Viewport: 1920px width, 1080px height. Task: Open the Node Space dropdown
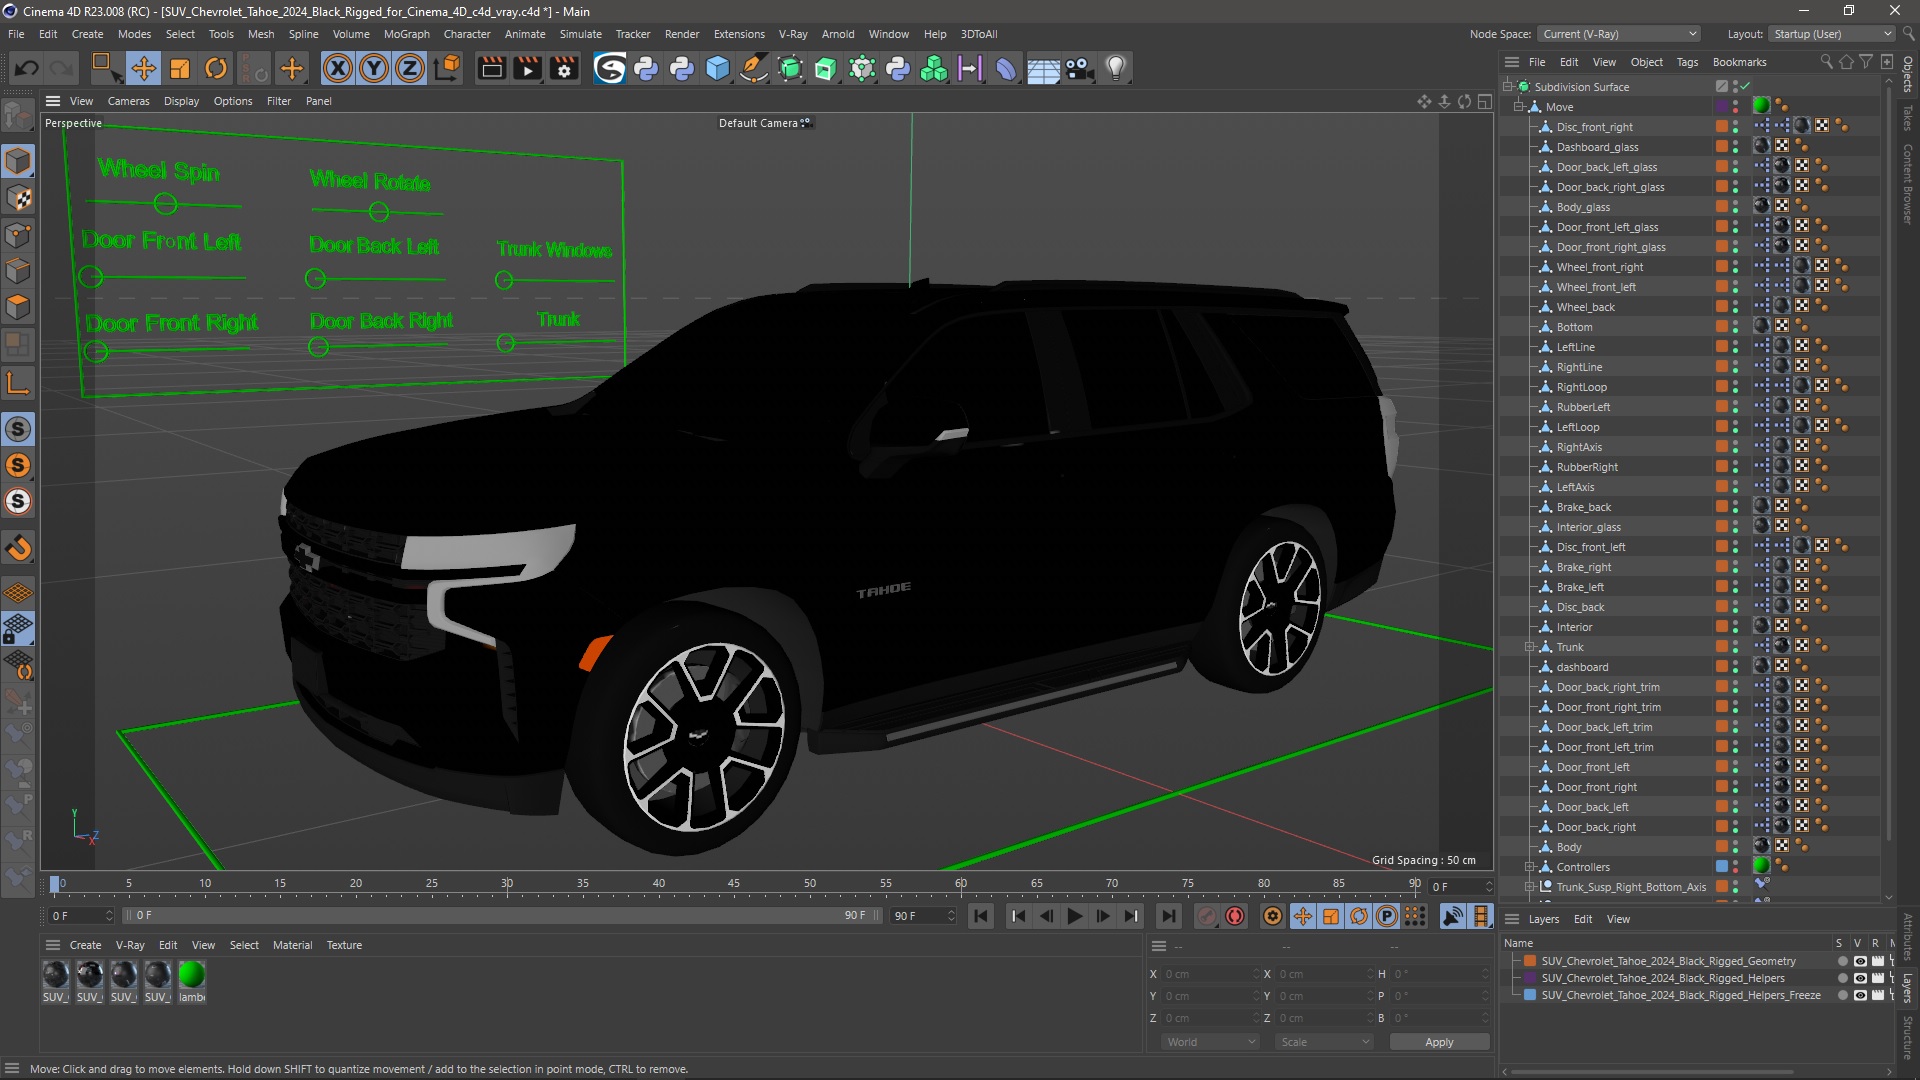point(1619,34)
